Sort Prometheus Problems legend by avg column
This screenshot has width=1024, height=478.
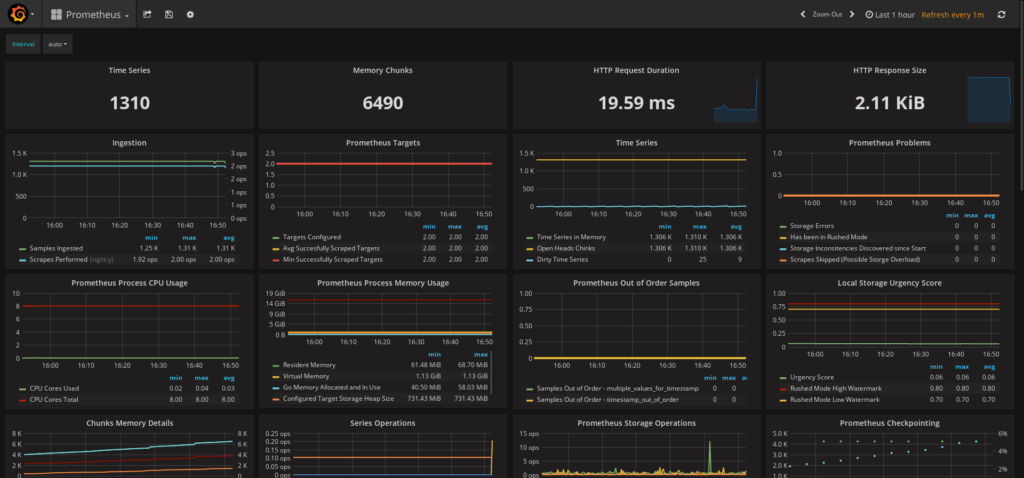tap(990, 215)
